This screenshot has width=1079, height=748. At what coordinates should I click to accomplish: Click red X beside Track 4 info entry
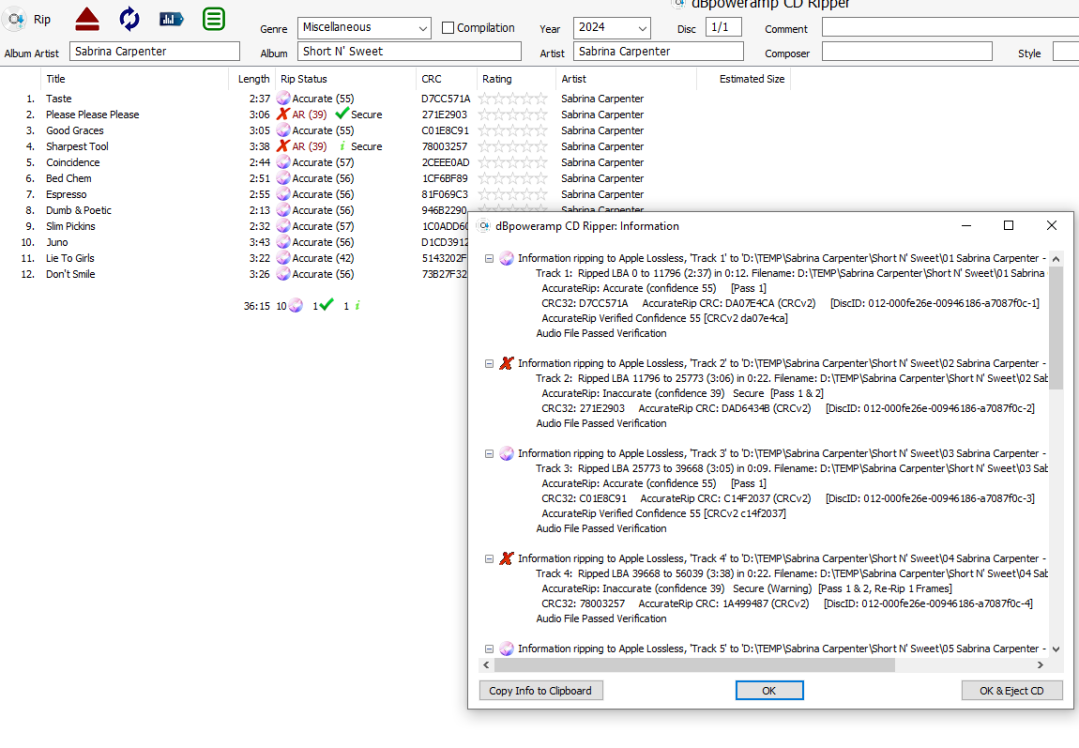coord(506,559)
